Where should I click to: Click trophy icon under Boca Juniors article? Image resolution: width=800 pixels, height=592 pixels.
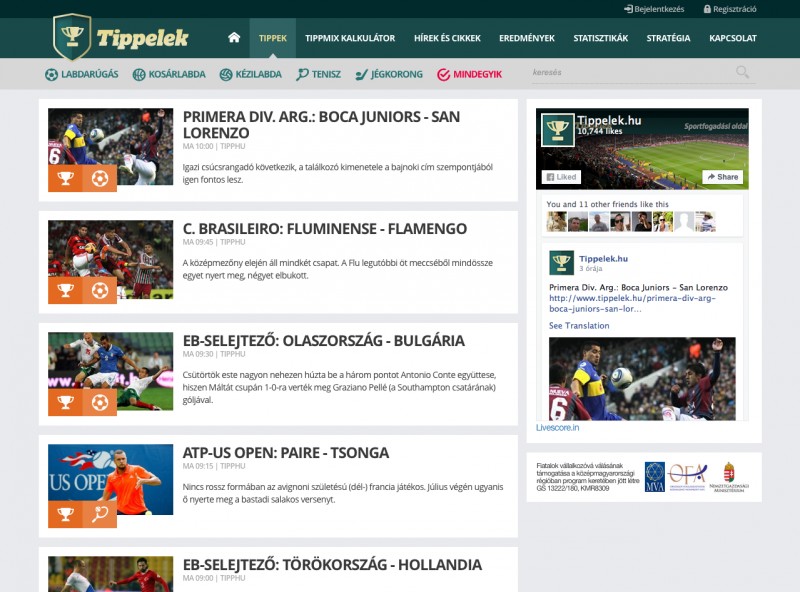pyautogui.click(x=65, y=179)
